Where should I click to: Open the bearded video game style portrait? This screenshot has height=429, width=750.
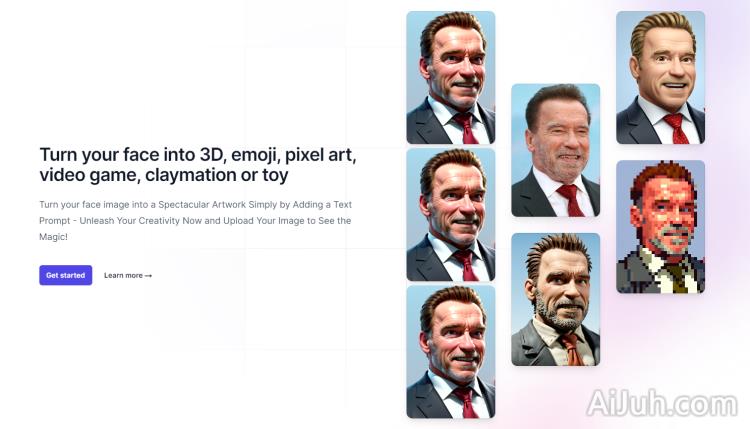pos(555,299)
